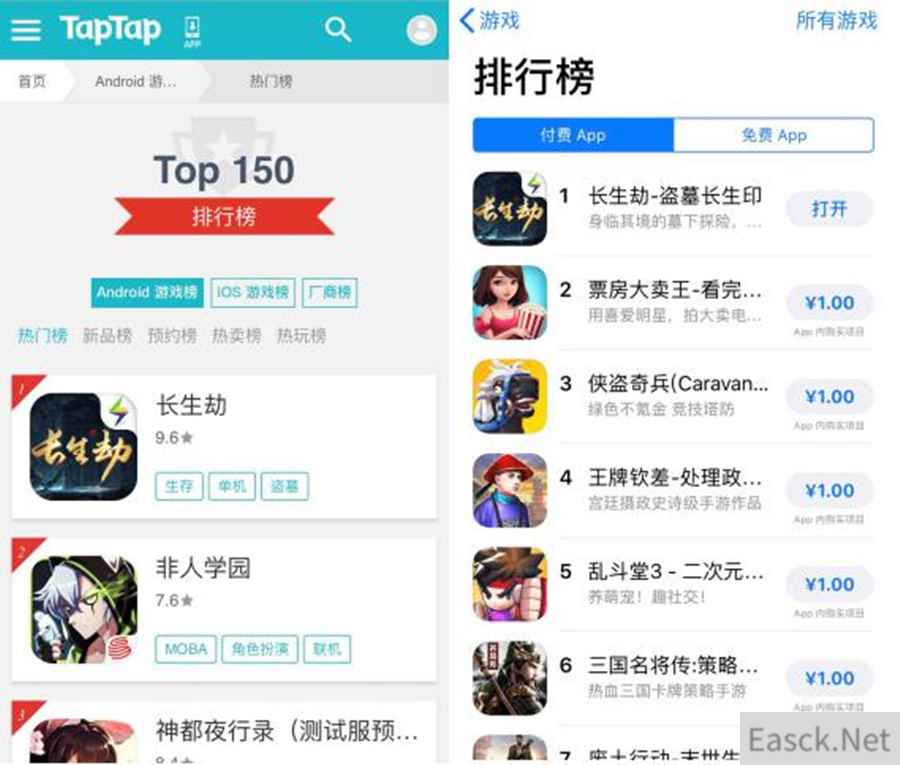Open the 非人学园 game icon
Viewport: 900px width, 765px height.
[x=84, y=609]
